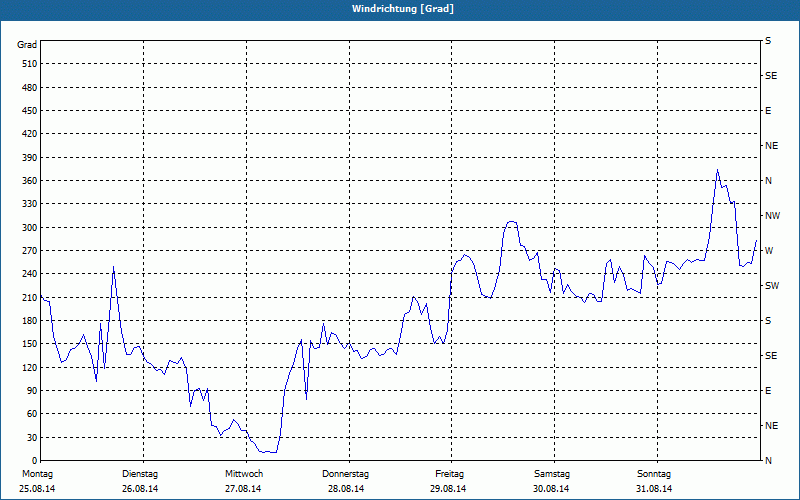The height and width of the screenshot is (500, 800).
Task: Click the 'W' compass label
Action: (x=769, y=251)
